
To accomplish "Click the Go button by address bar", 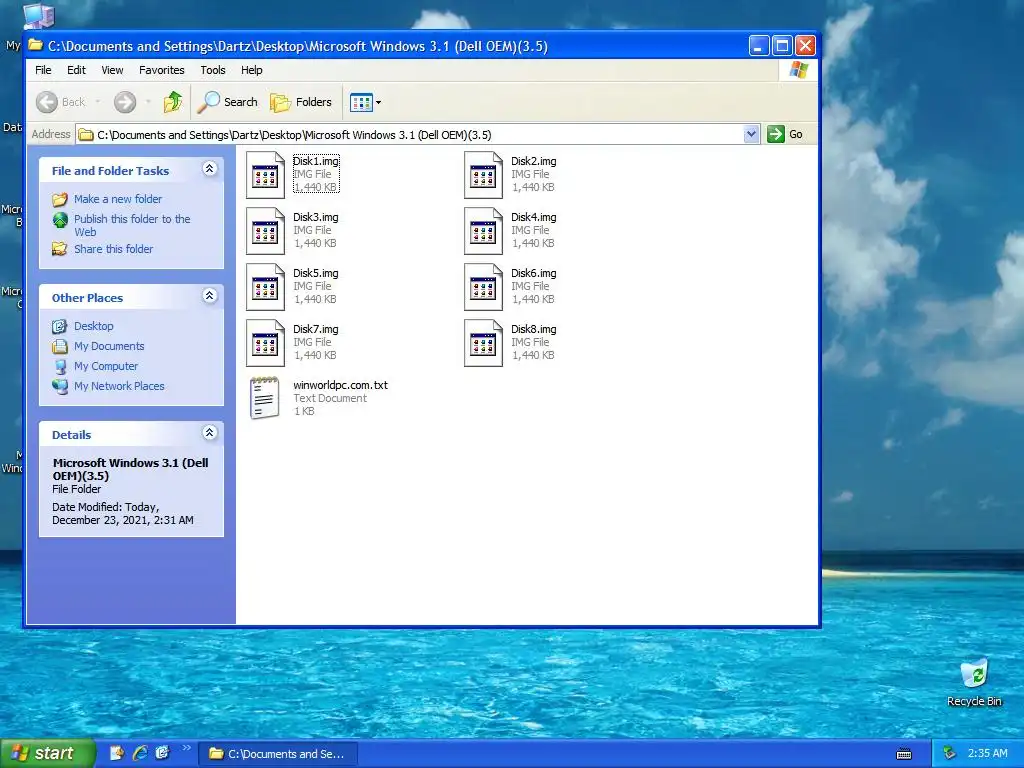I will click(786, 135).
